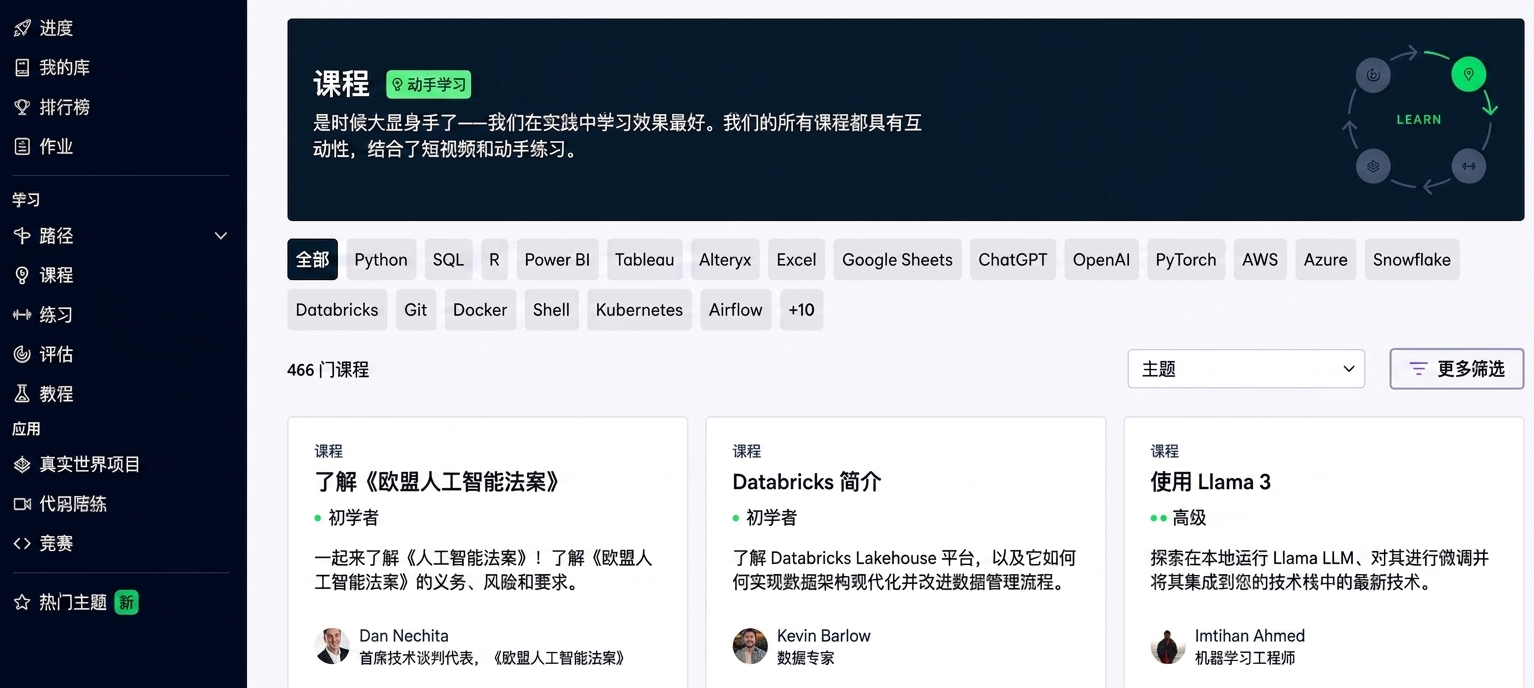Filter courses by AWS

(1260, 260)
